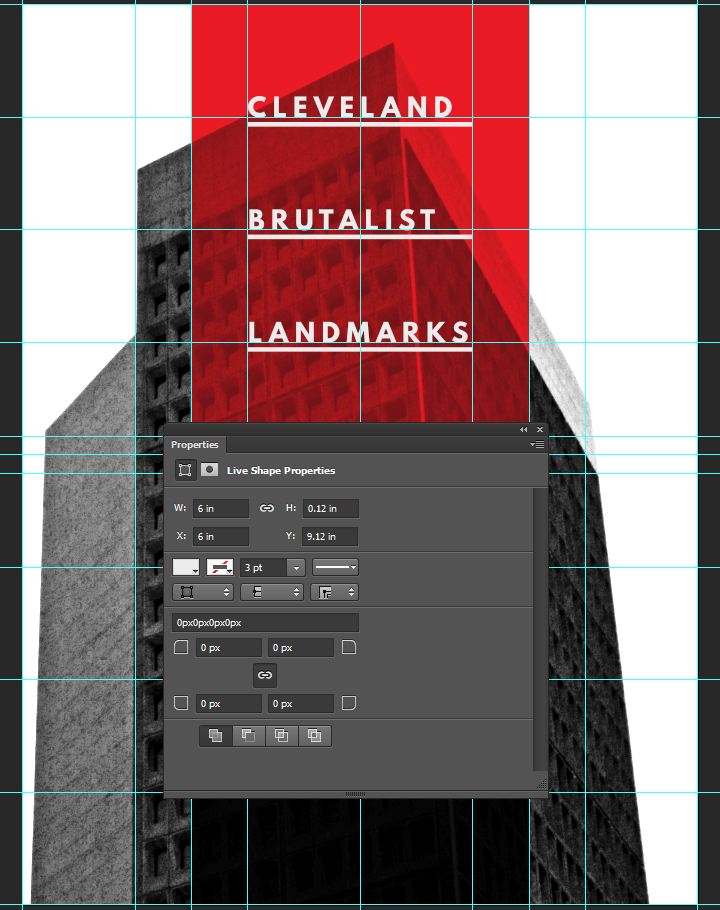Click the top-left corner radius field
720x910 pixels.
(x=229, y=648)
